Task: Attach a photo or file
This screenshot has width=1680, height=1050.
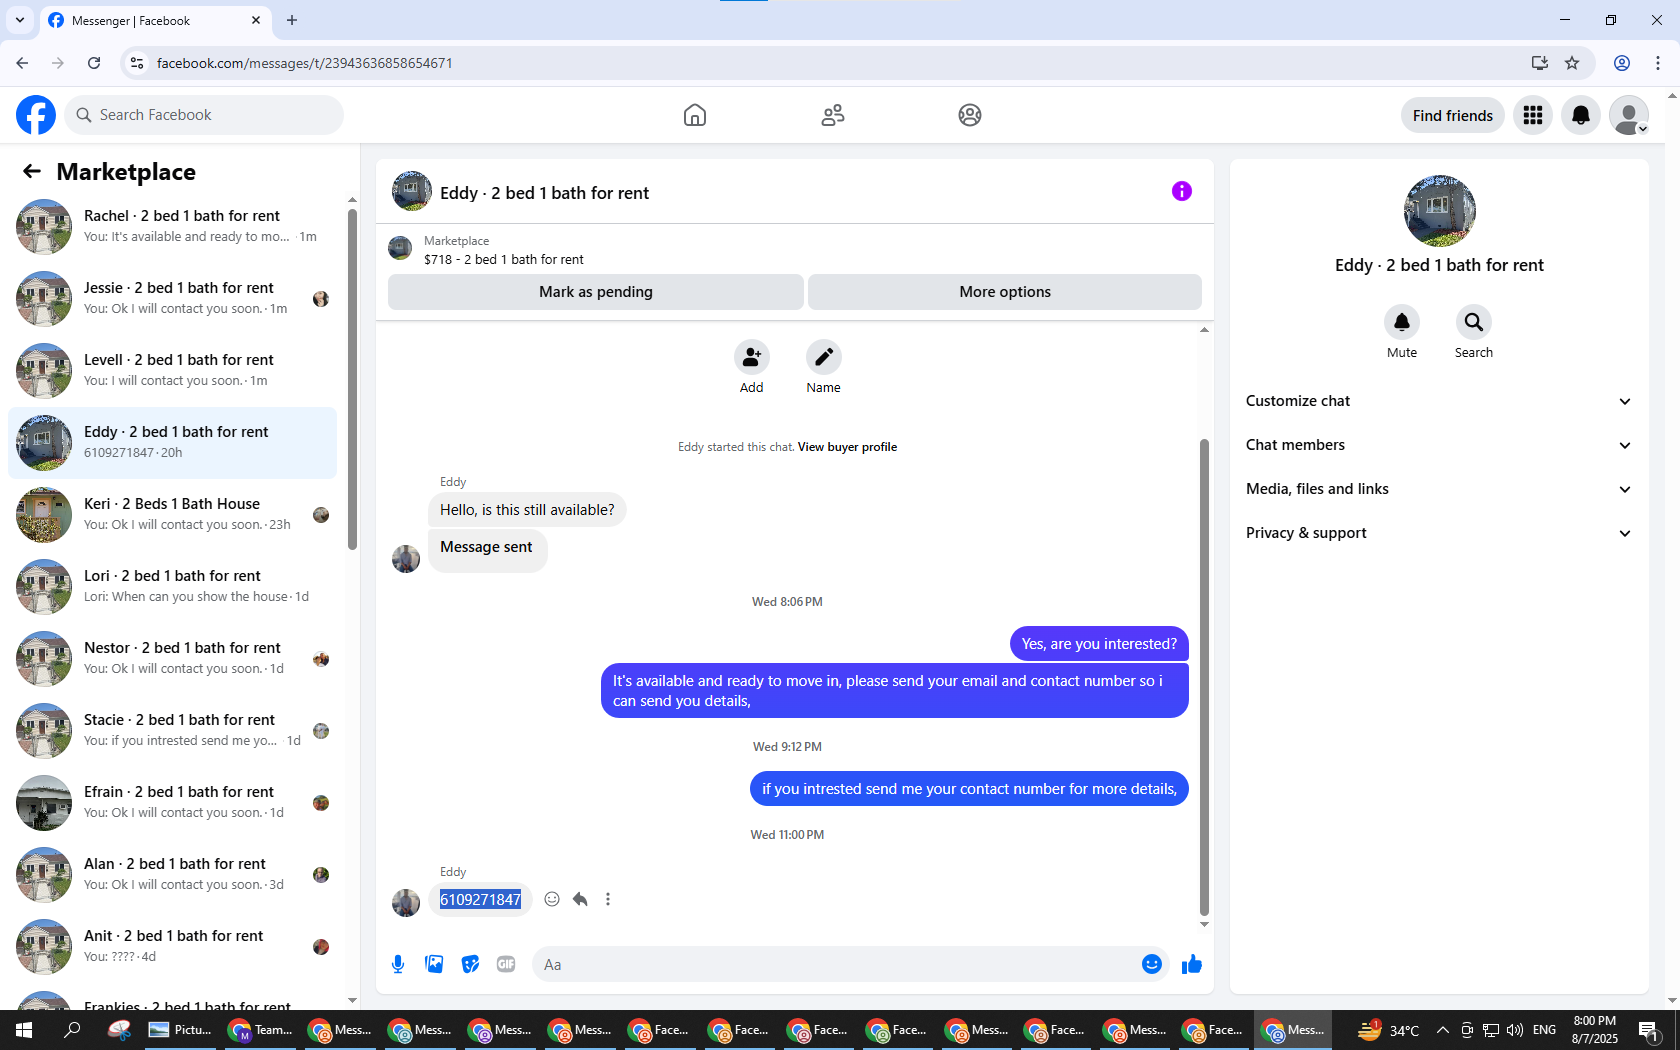Action: click(434, 964)
